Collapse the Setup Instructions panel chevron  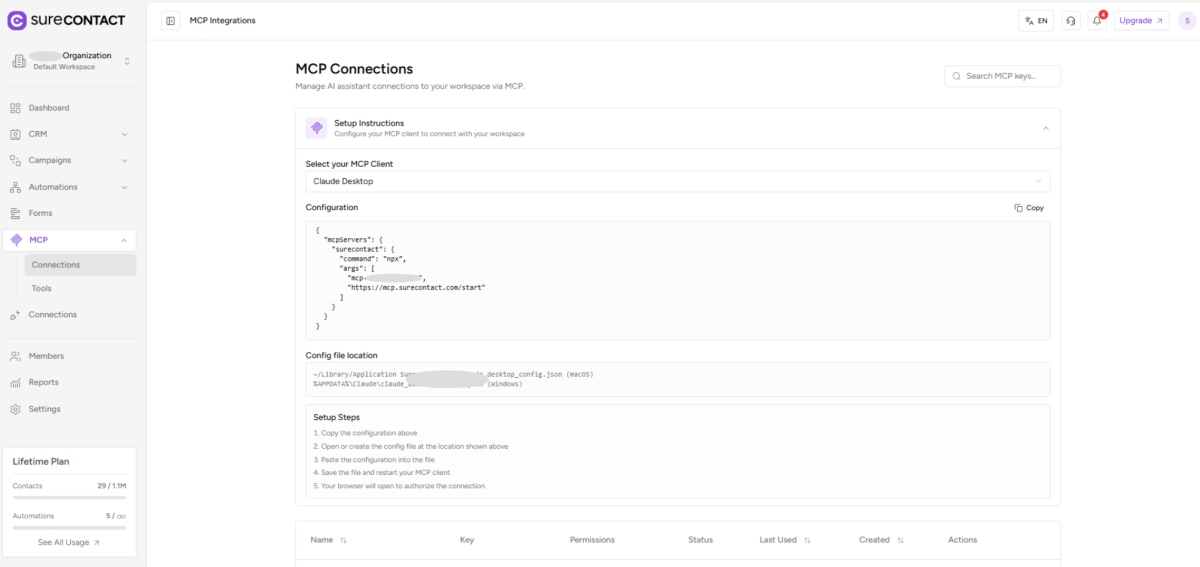(1045, 128)
